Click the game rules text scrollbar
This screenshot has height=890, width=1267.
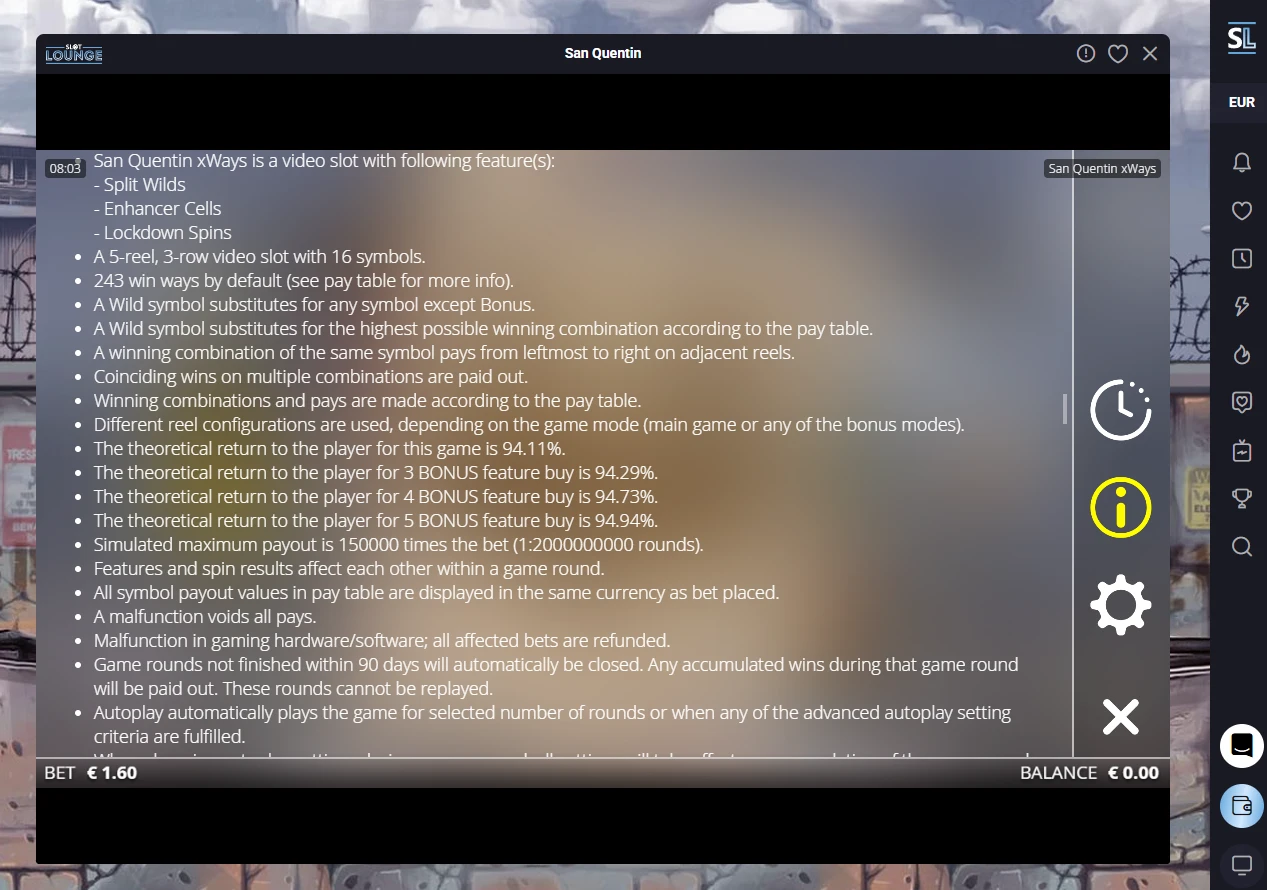[x=1065, y=409]
